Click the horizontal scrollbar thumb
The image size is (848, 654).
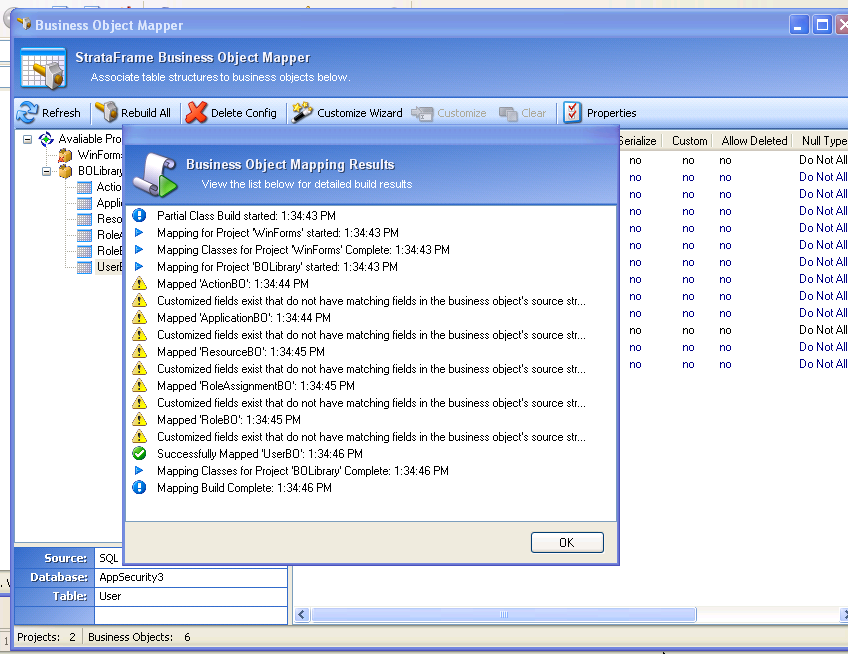504,615
